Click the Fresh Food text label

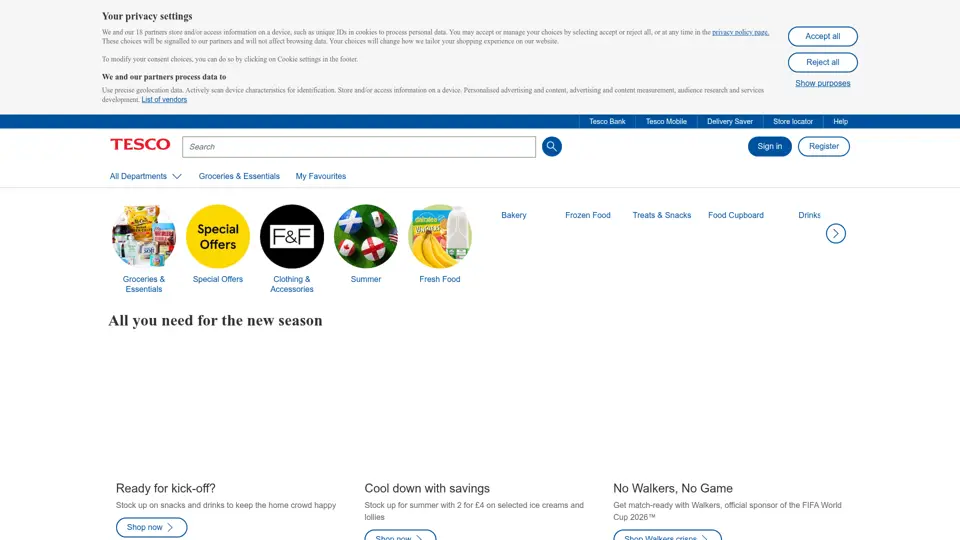[440, 279]
